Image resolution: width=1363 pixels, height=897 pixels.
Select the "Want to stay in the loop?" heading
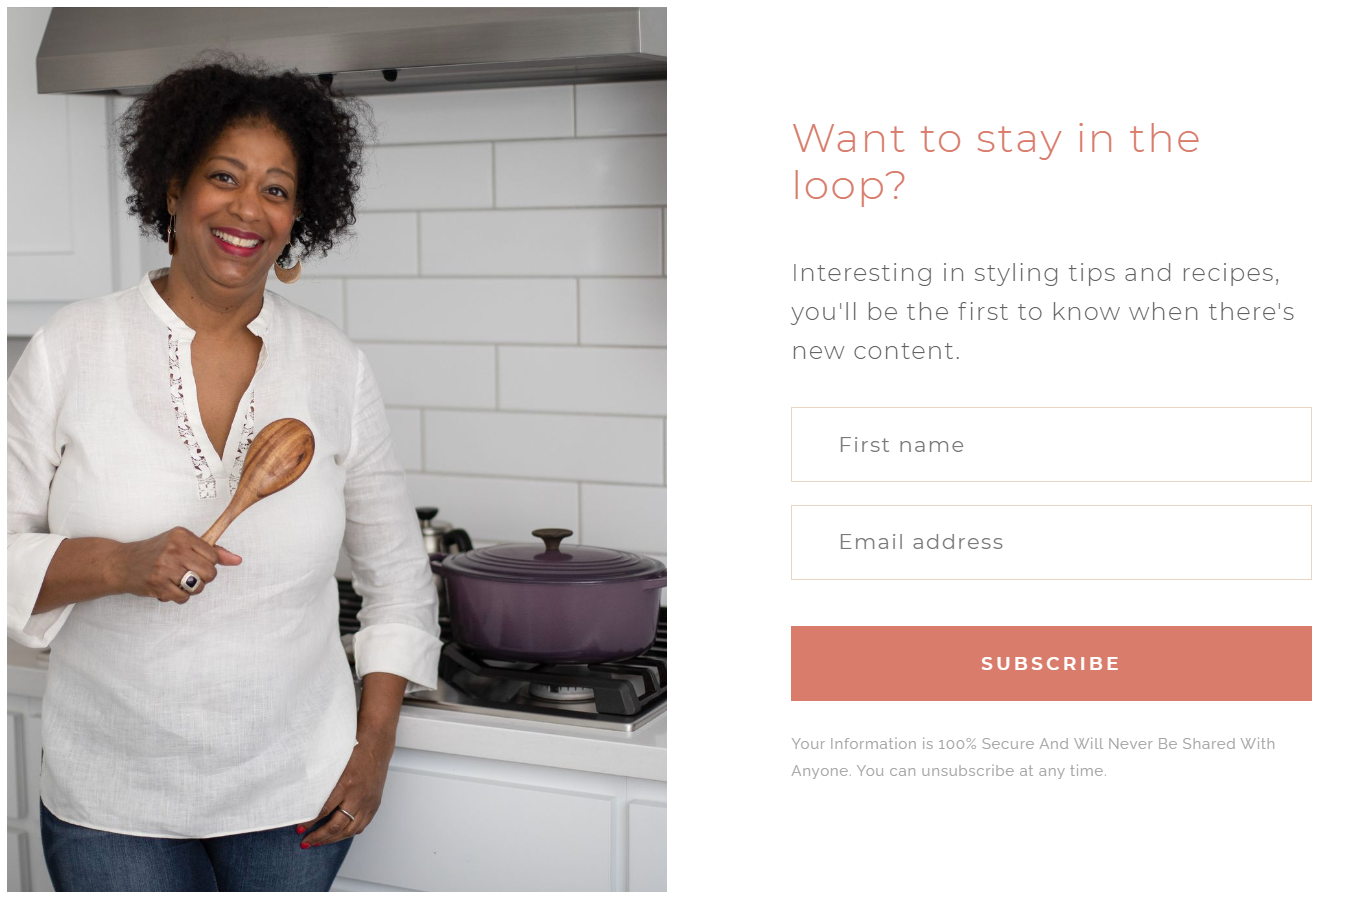point(996,162)
